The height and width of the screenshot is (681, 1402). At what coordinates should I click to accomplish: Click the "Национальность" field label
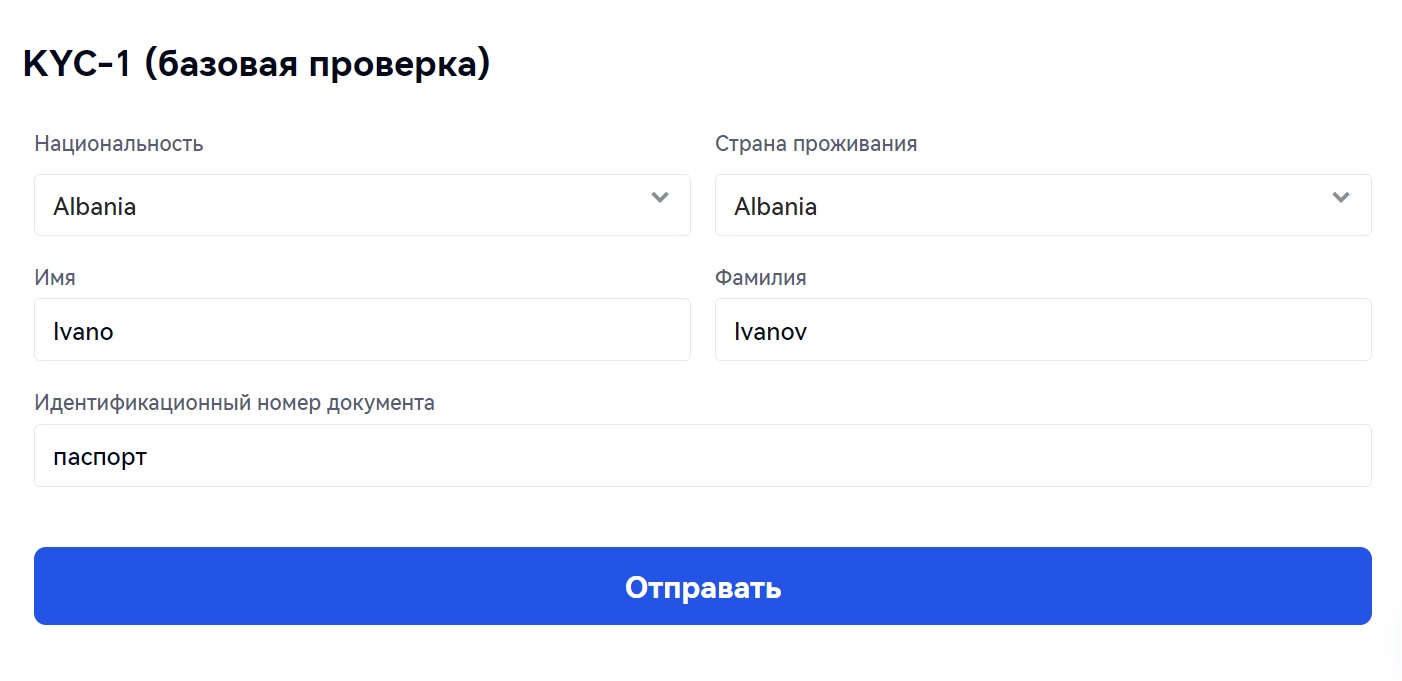click(119, 143)
